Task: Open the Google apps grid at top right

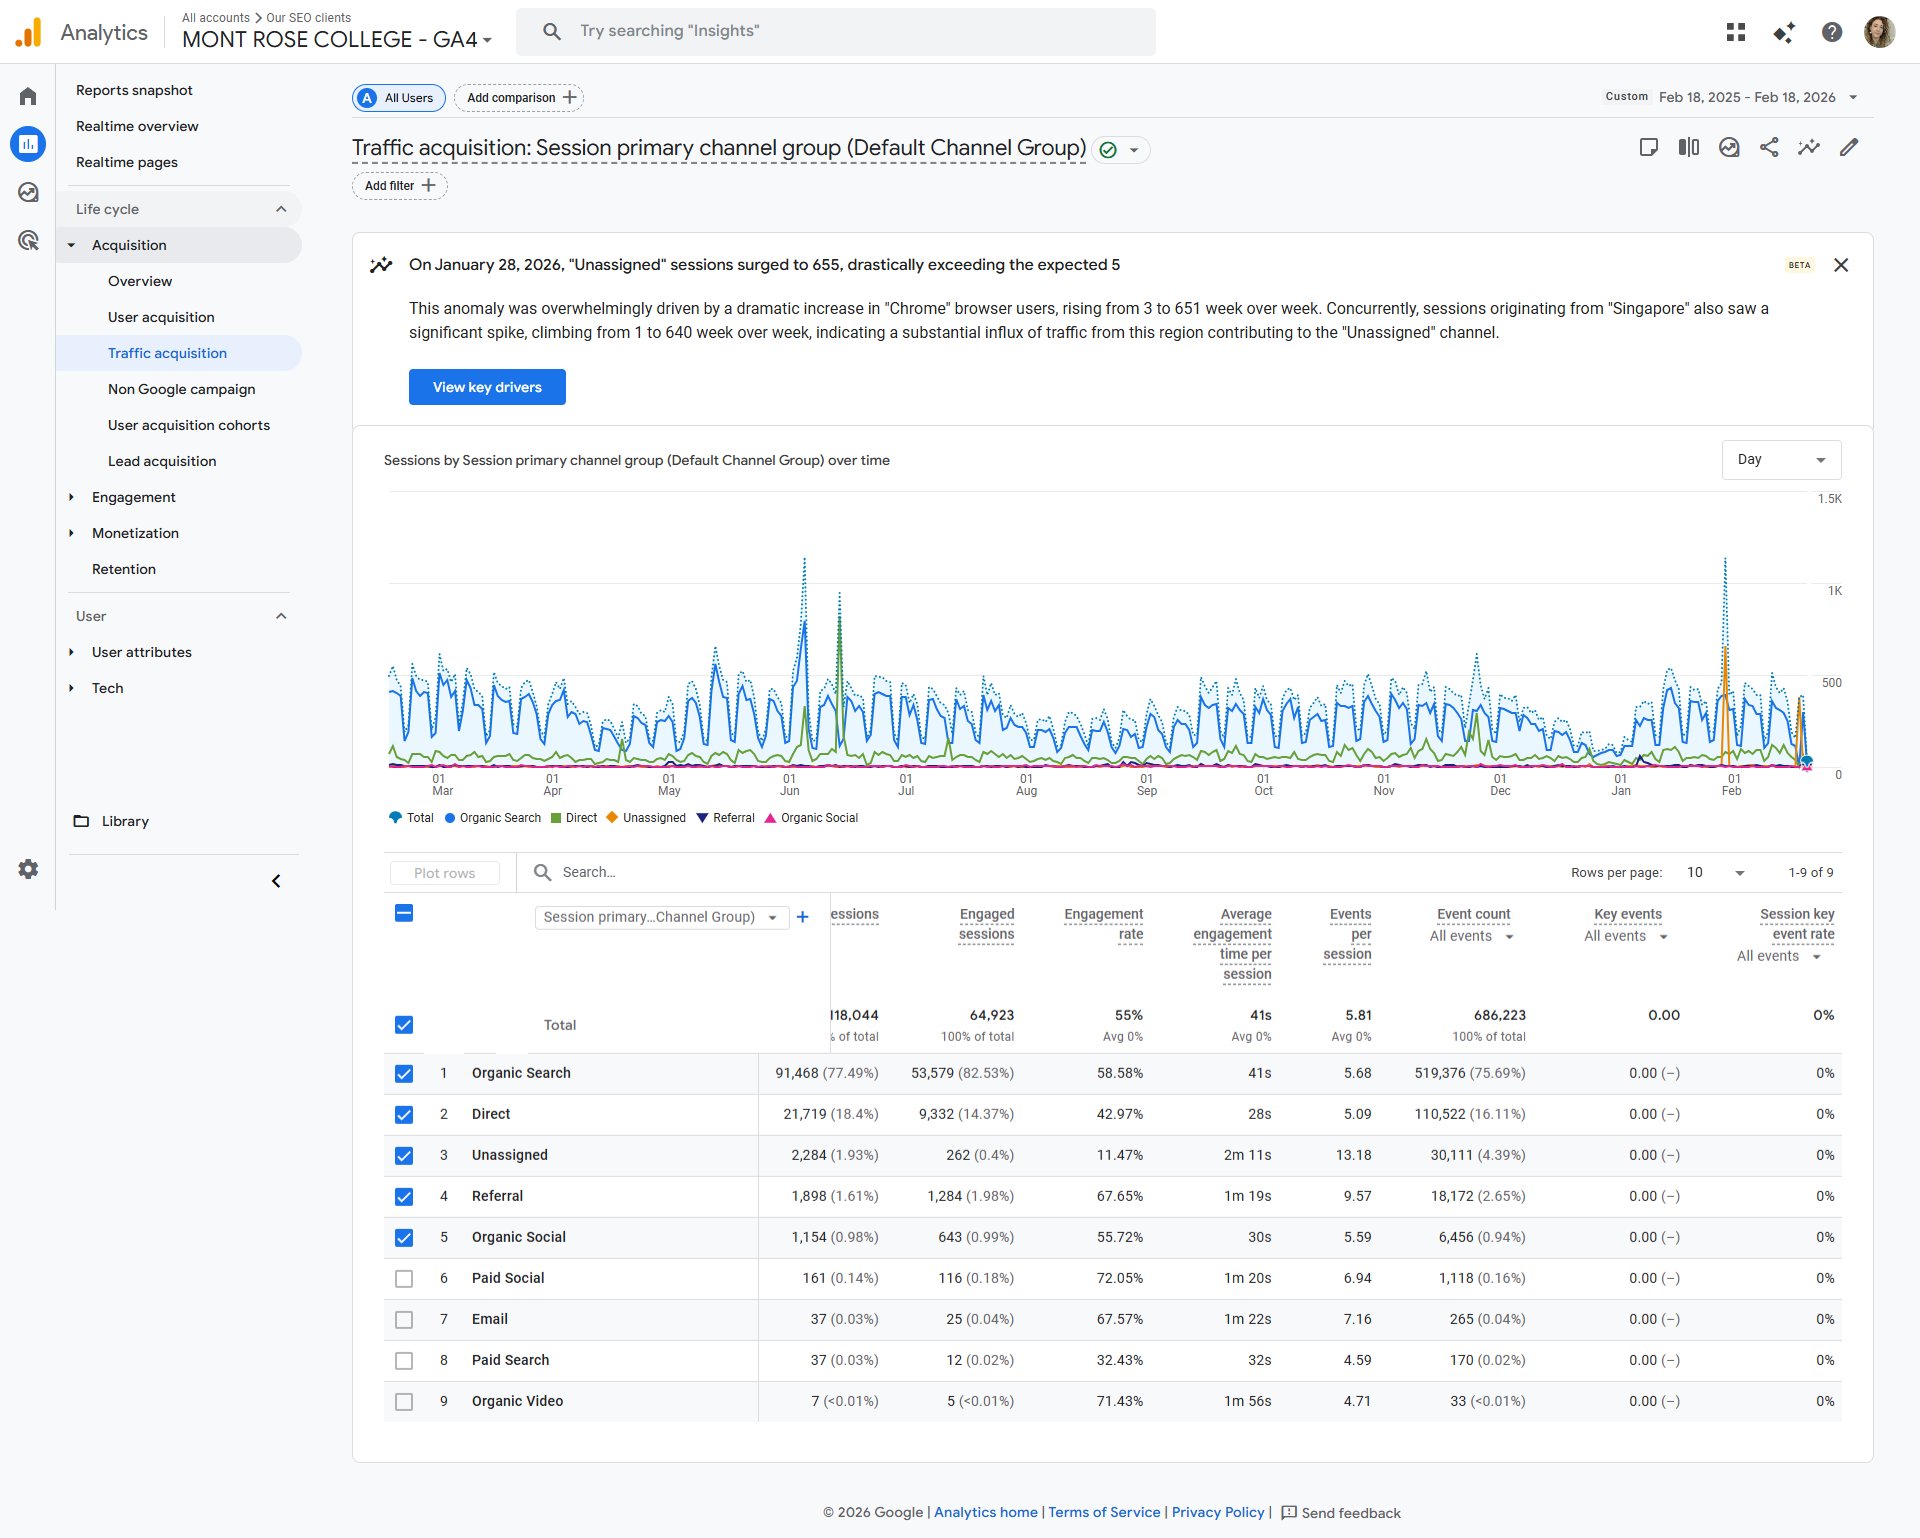Action: pyautogui.click(x=1735, y=31)
